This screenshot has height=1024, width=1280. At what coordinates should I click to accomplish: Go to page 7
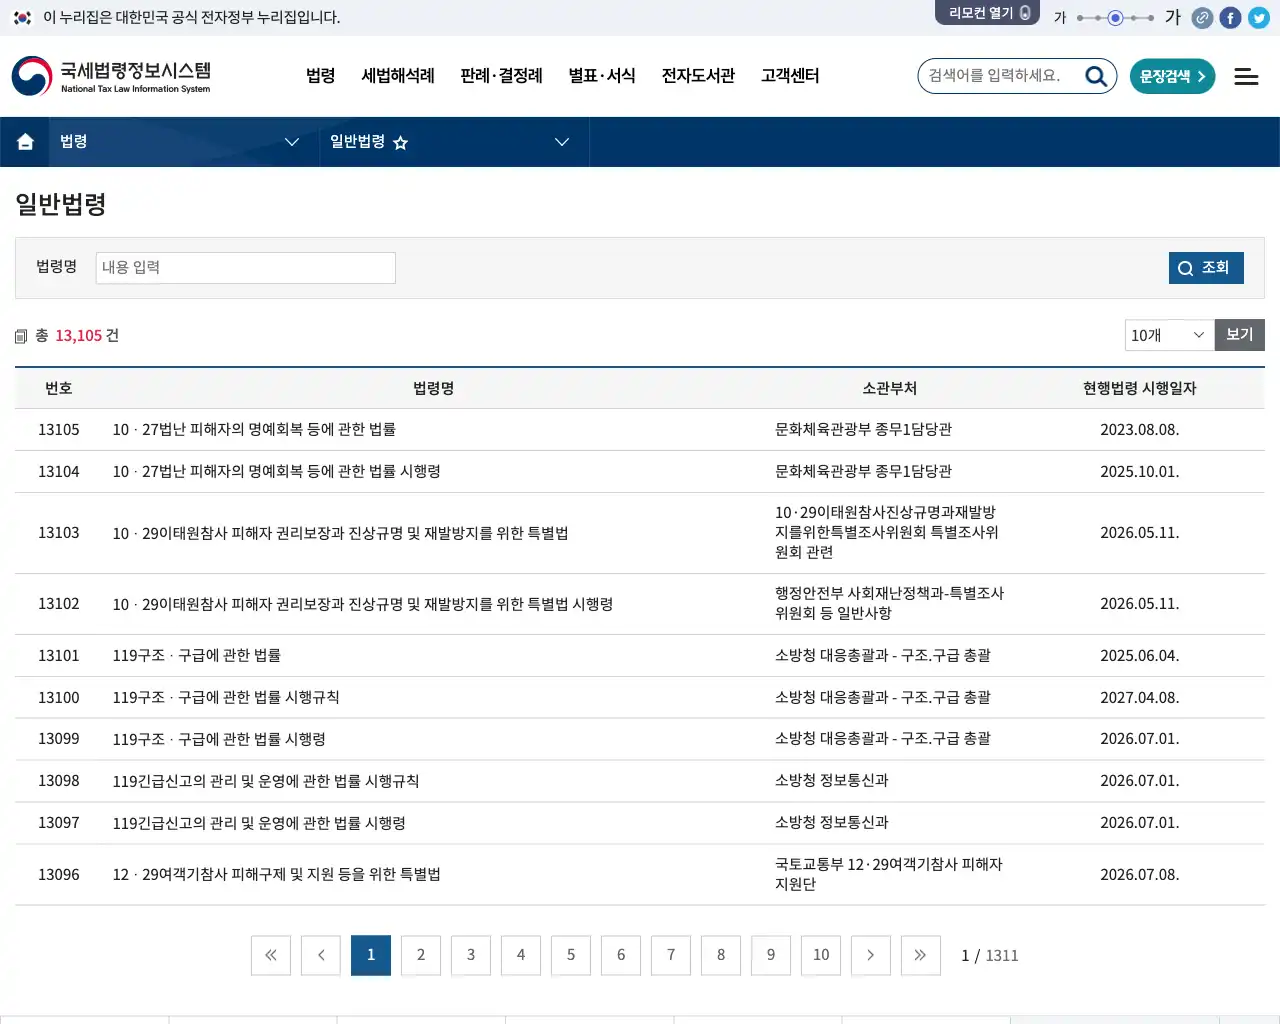coord(671,955)
